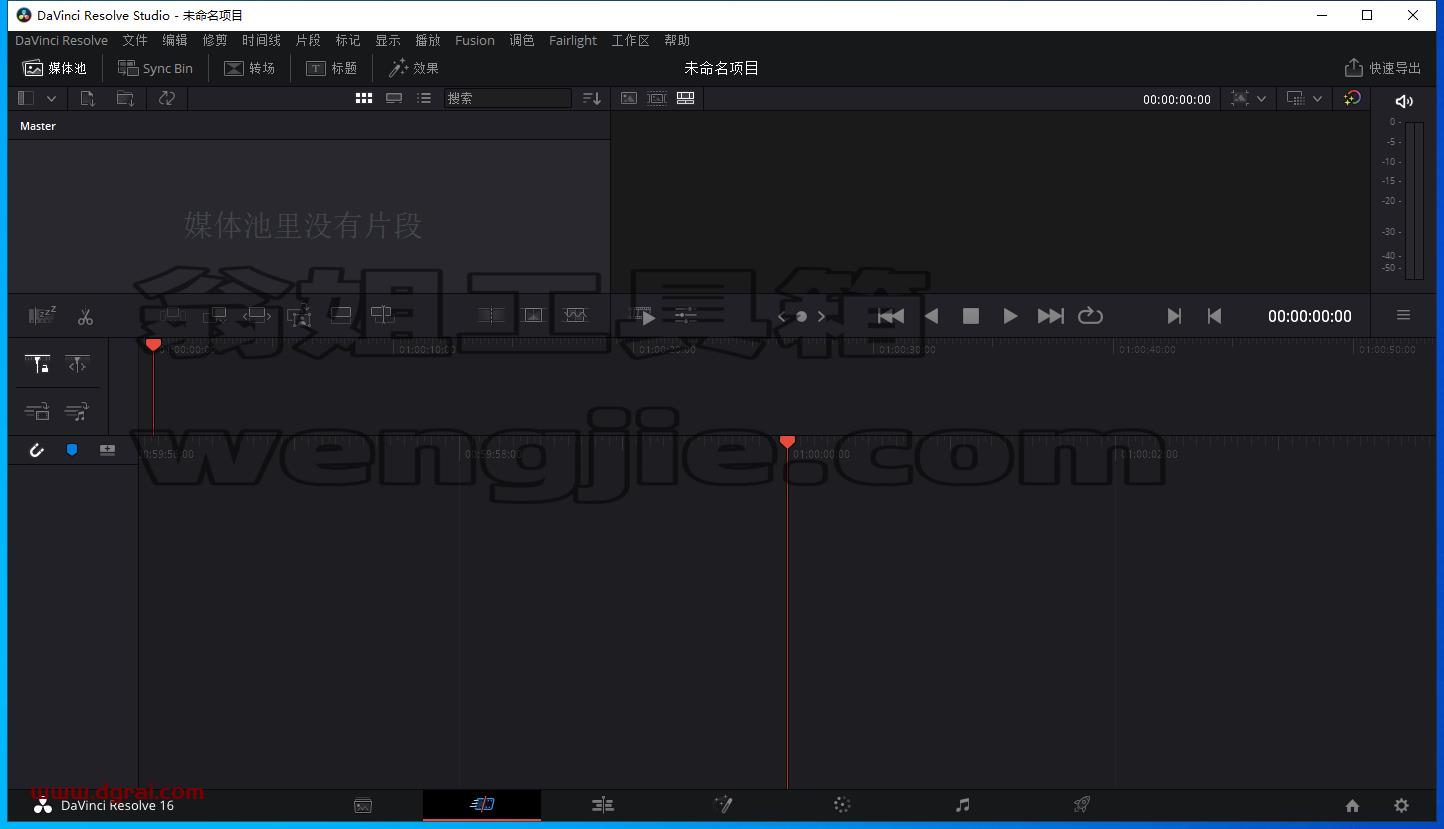Click the locked playhead icon
The height and width of the screenshot is (829, 1444).
[37, 365]
